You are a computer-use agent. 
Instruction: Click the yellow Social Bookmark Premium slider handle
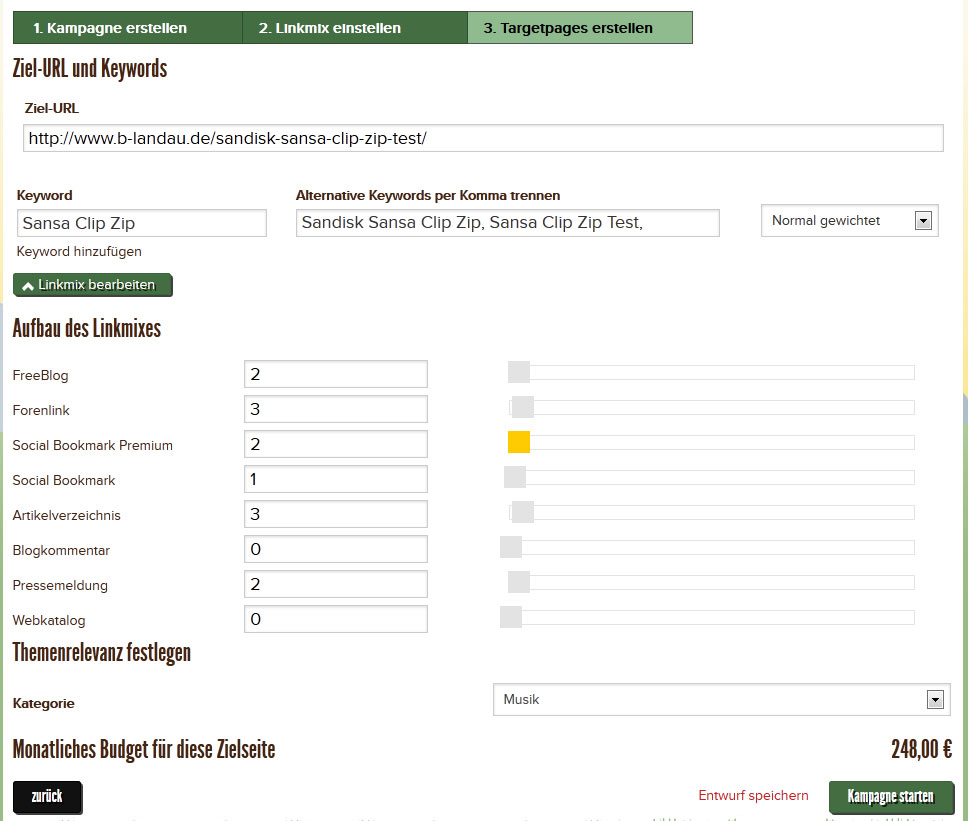[x=519, y=443]
